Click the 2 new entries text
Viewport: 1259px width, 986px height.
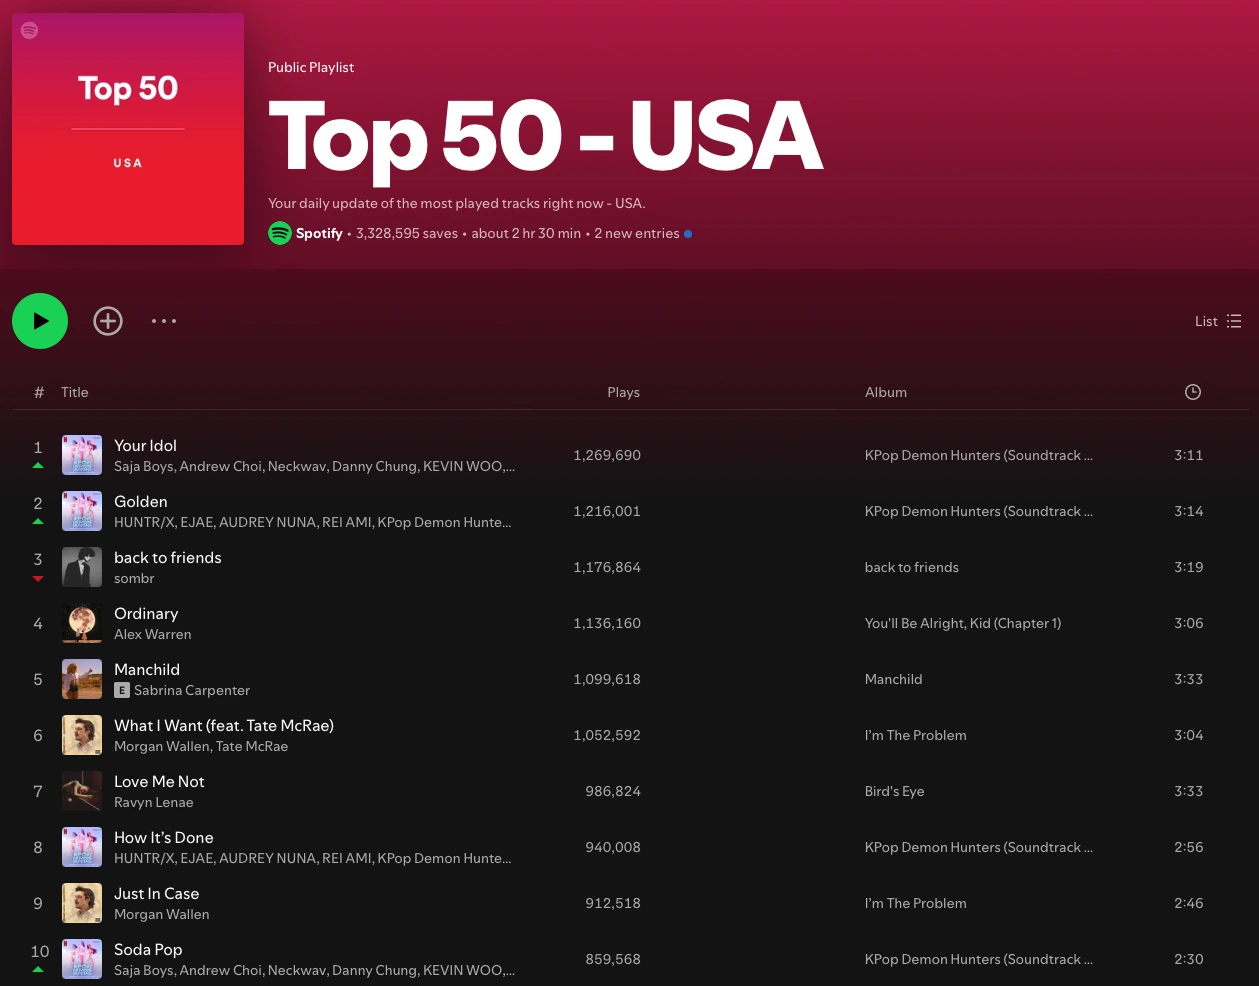point(637,233)
